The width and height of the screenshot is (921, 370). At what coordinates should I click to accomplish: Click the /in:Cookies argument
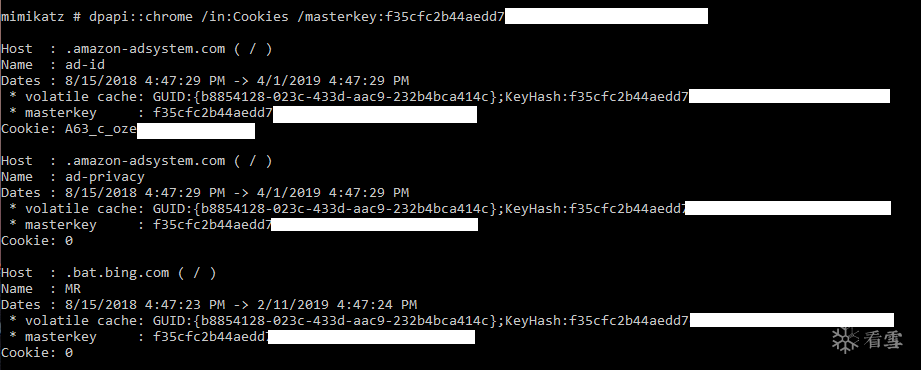coord(244,16)
